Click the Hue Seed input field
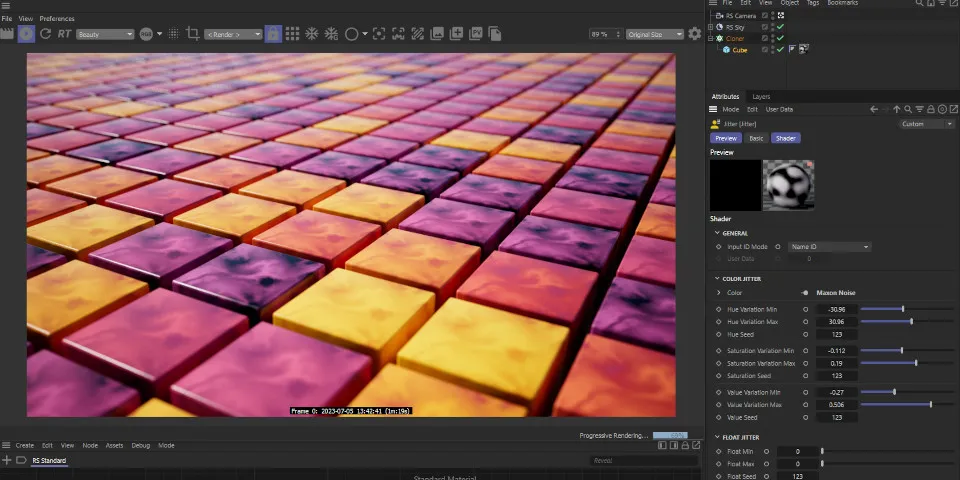The image size is (960, 480). click(836, 334)
